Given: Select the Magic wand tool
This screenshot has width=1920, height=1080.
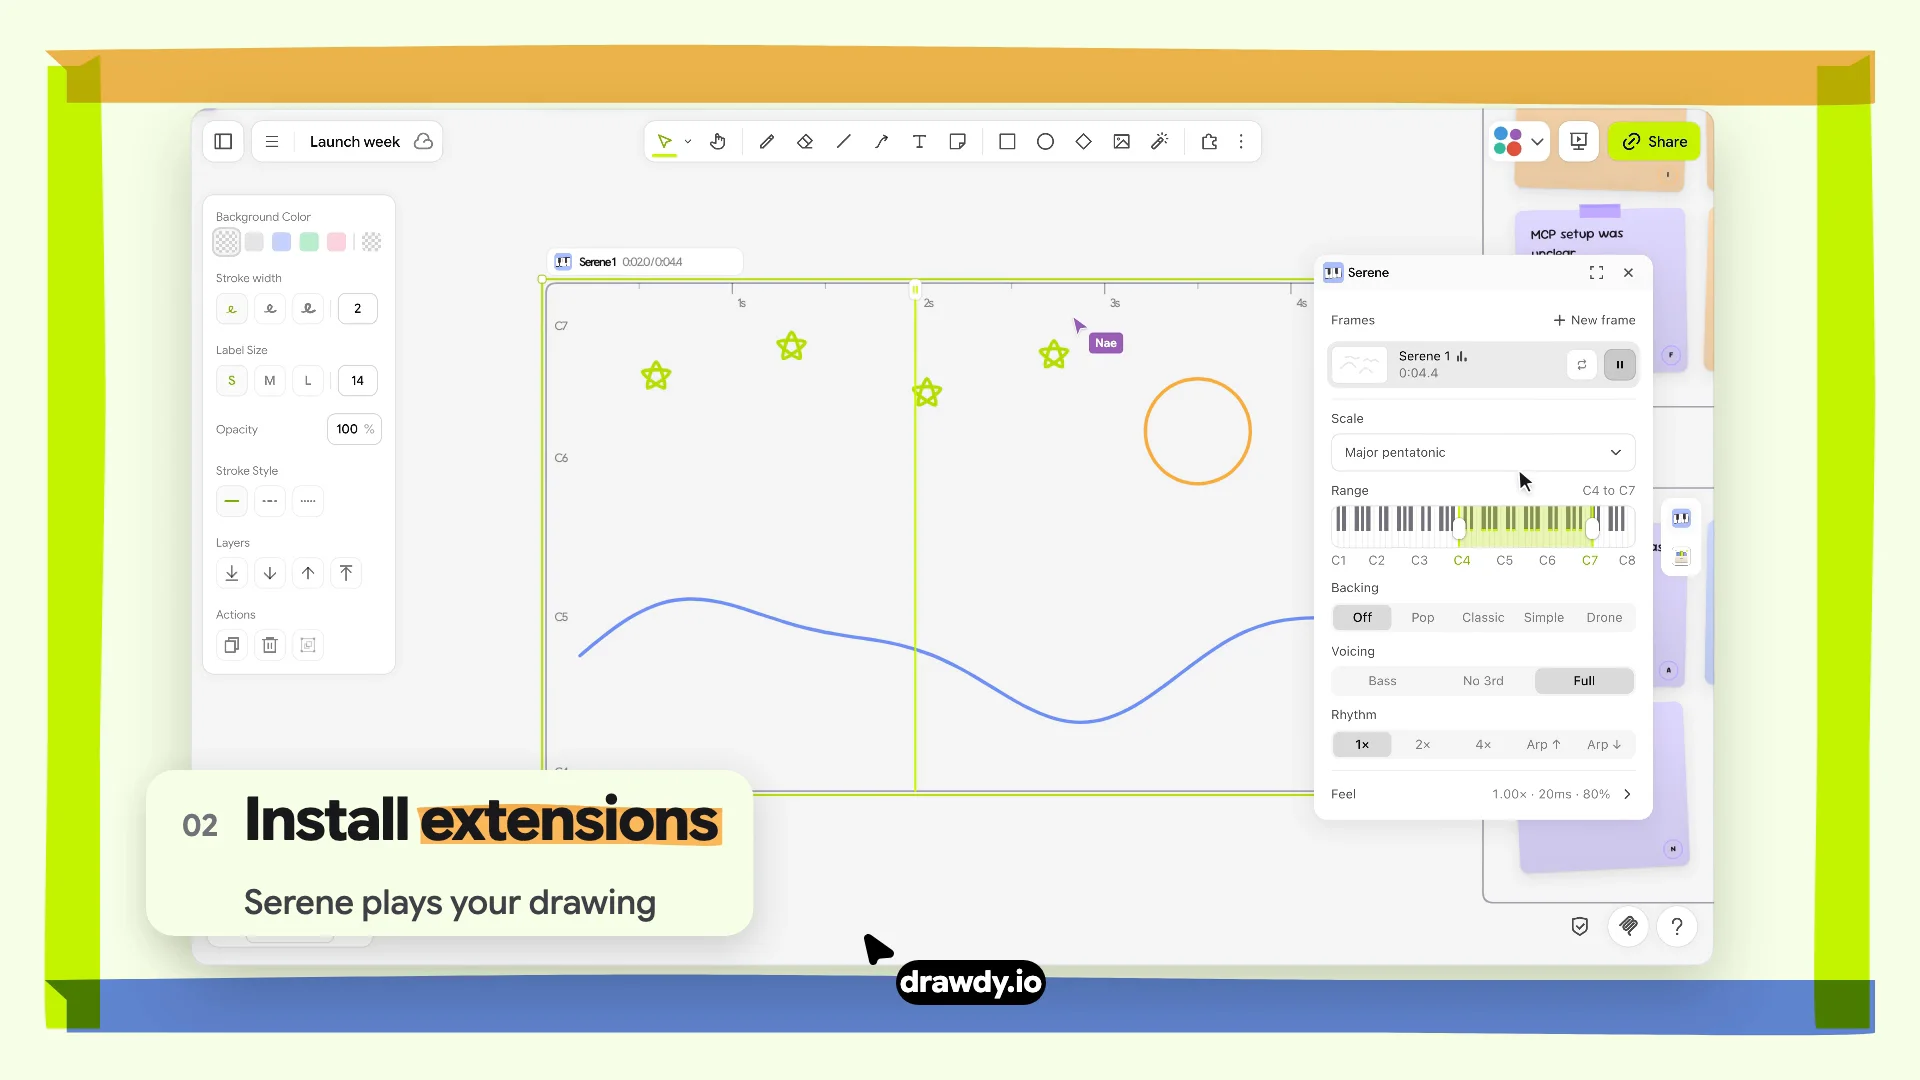Looking at the screenshot, I should coord(1160,142).
